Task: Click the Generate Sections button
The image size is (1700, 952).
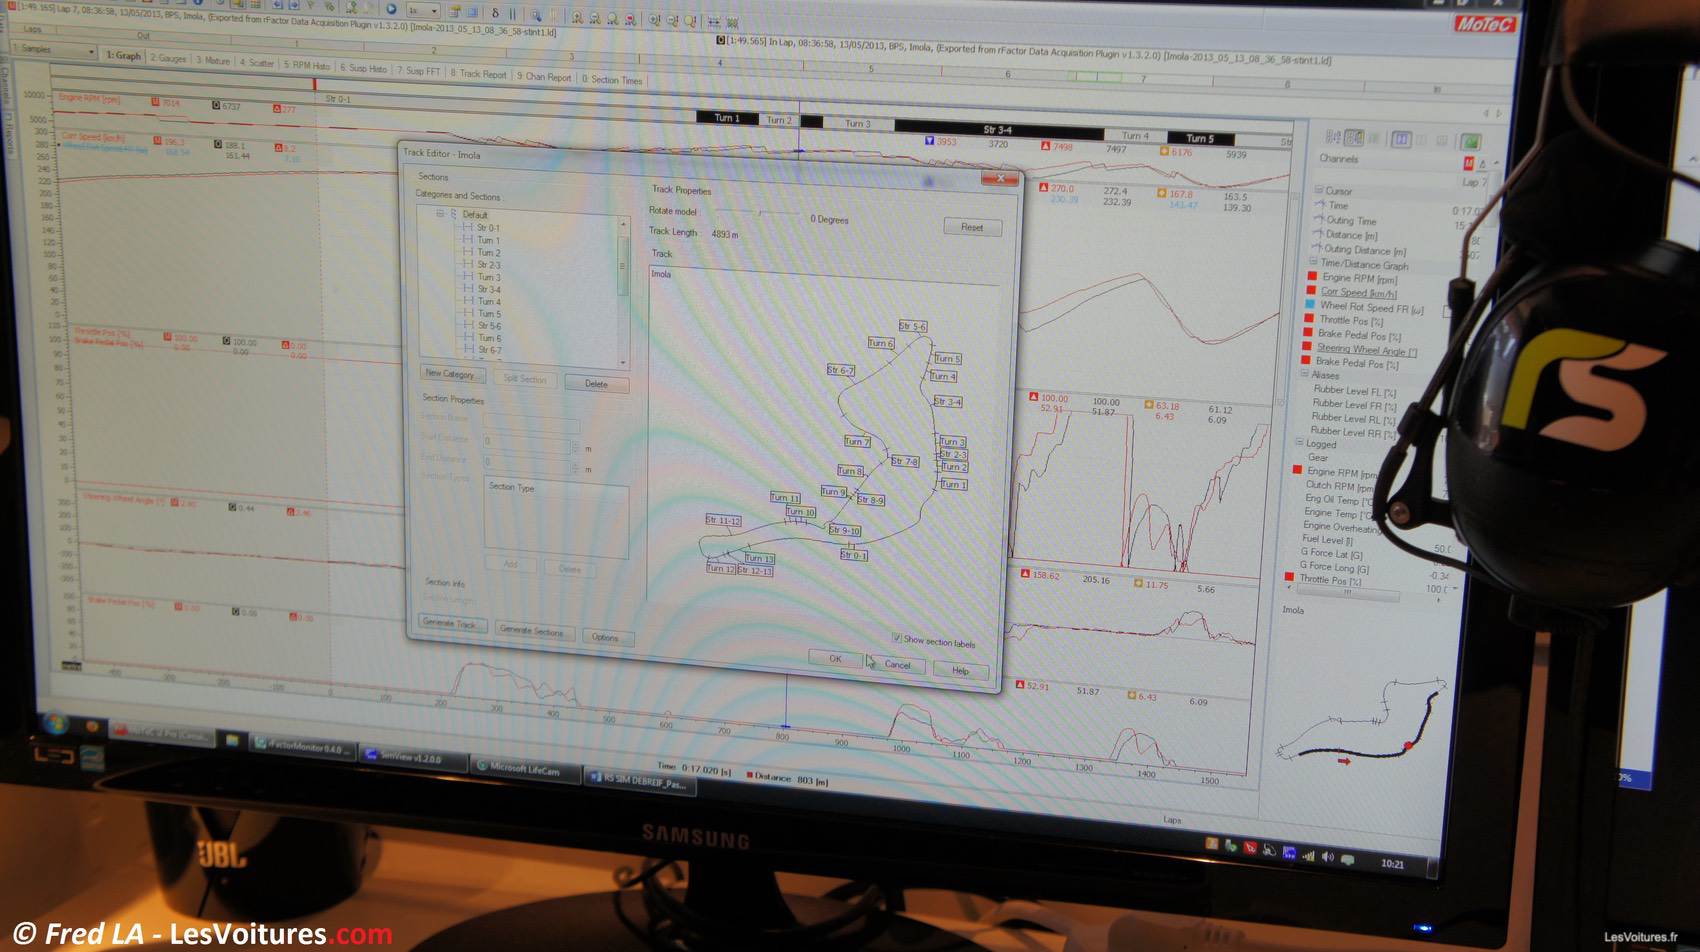Action: click(531, 630)
